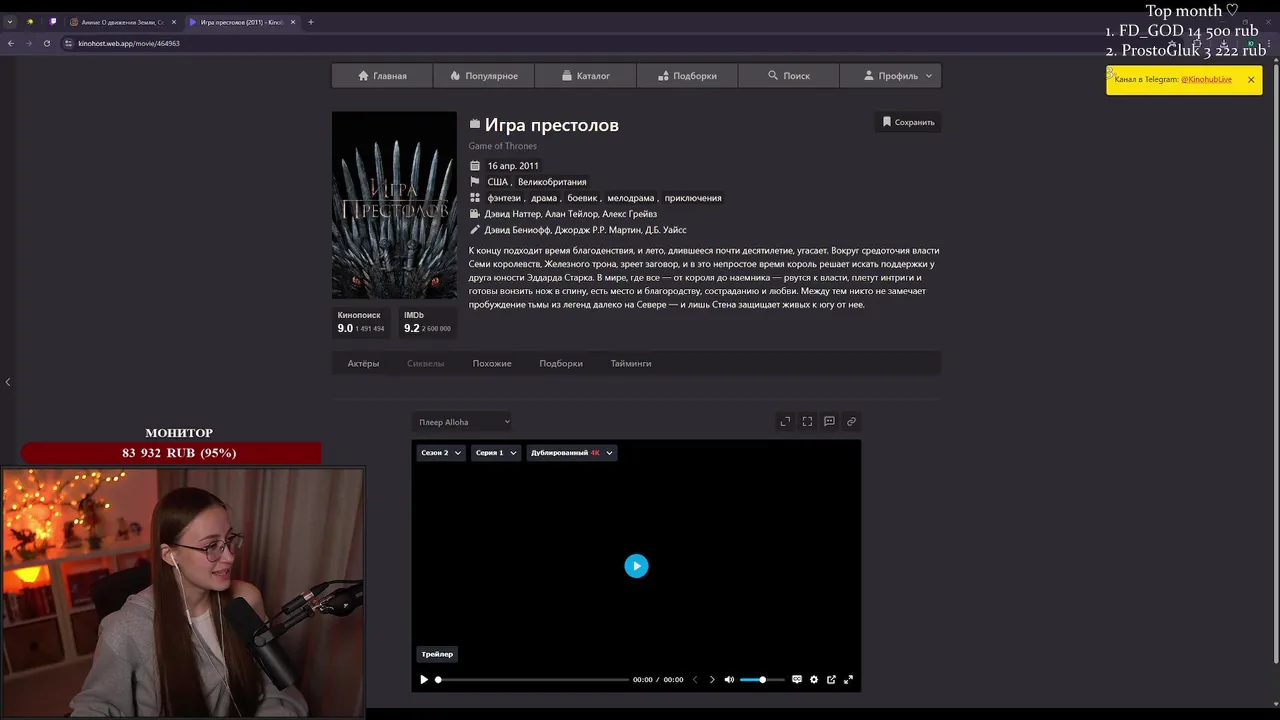Viewport: 1280px width, 720px height.
Task: Open the browser tab search dropdown arrow
Action: [10, 22]
